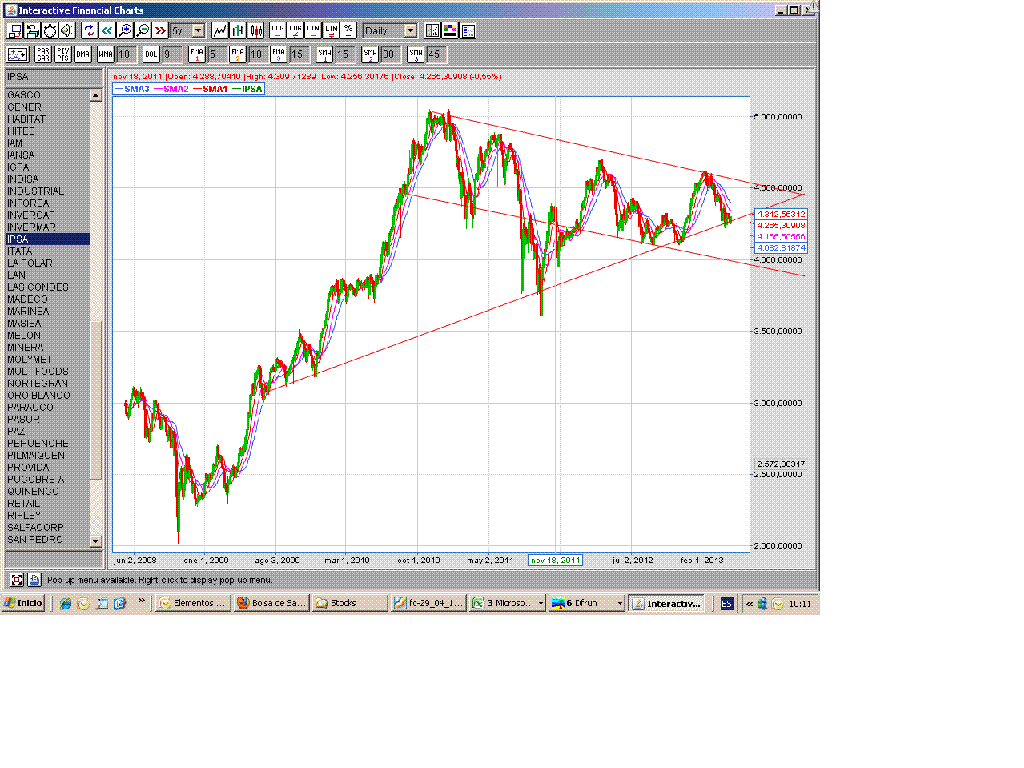Toggle the EMA 3 indicator button
This screenshot has height=768, width=1024.
pos(278,54)
